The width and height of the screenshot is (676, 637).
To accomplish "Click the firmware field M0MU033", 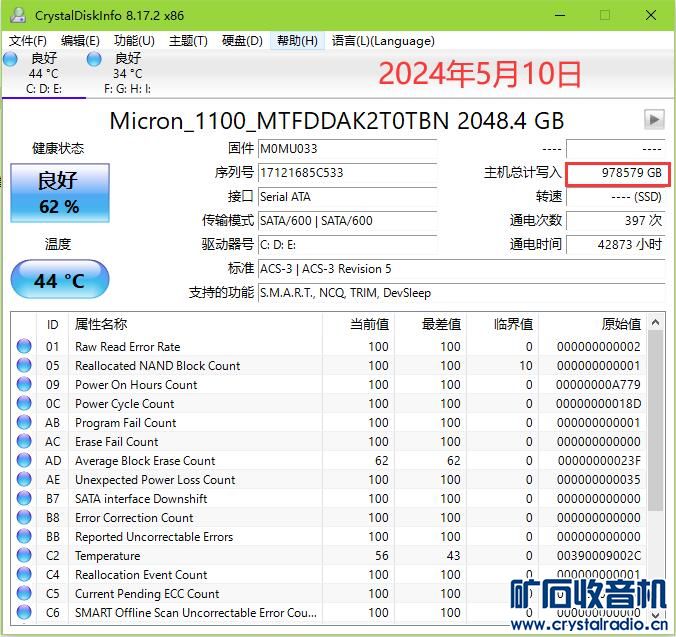I will click(x=347, y=149).
